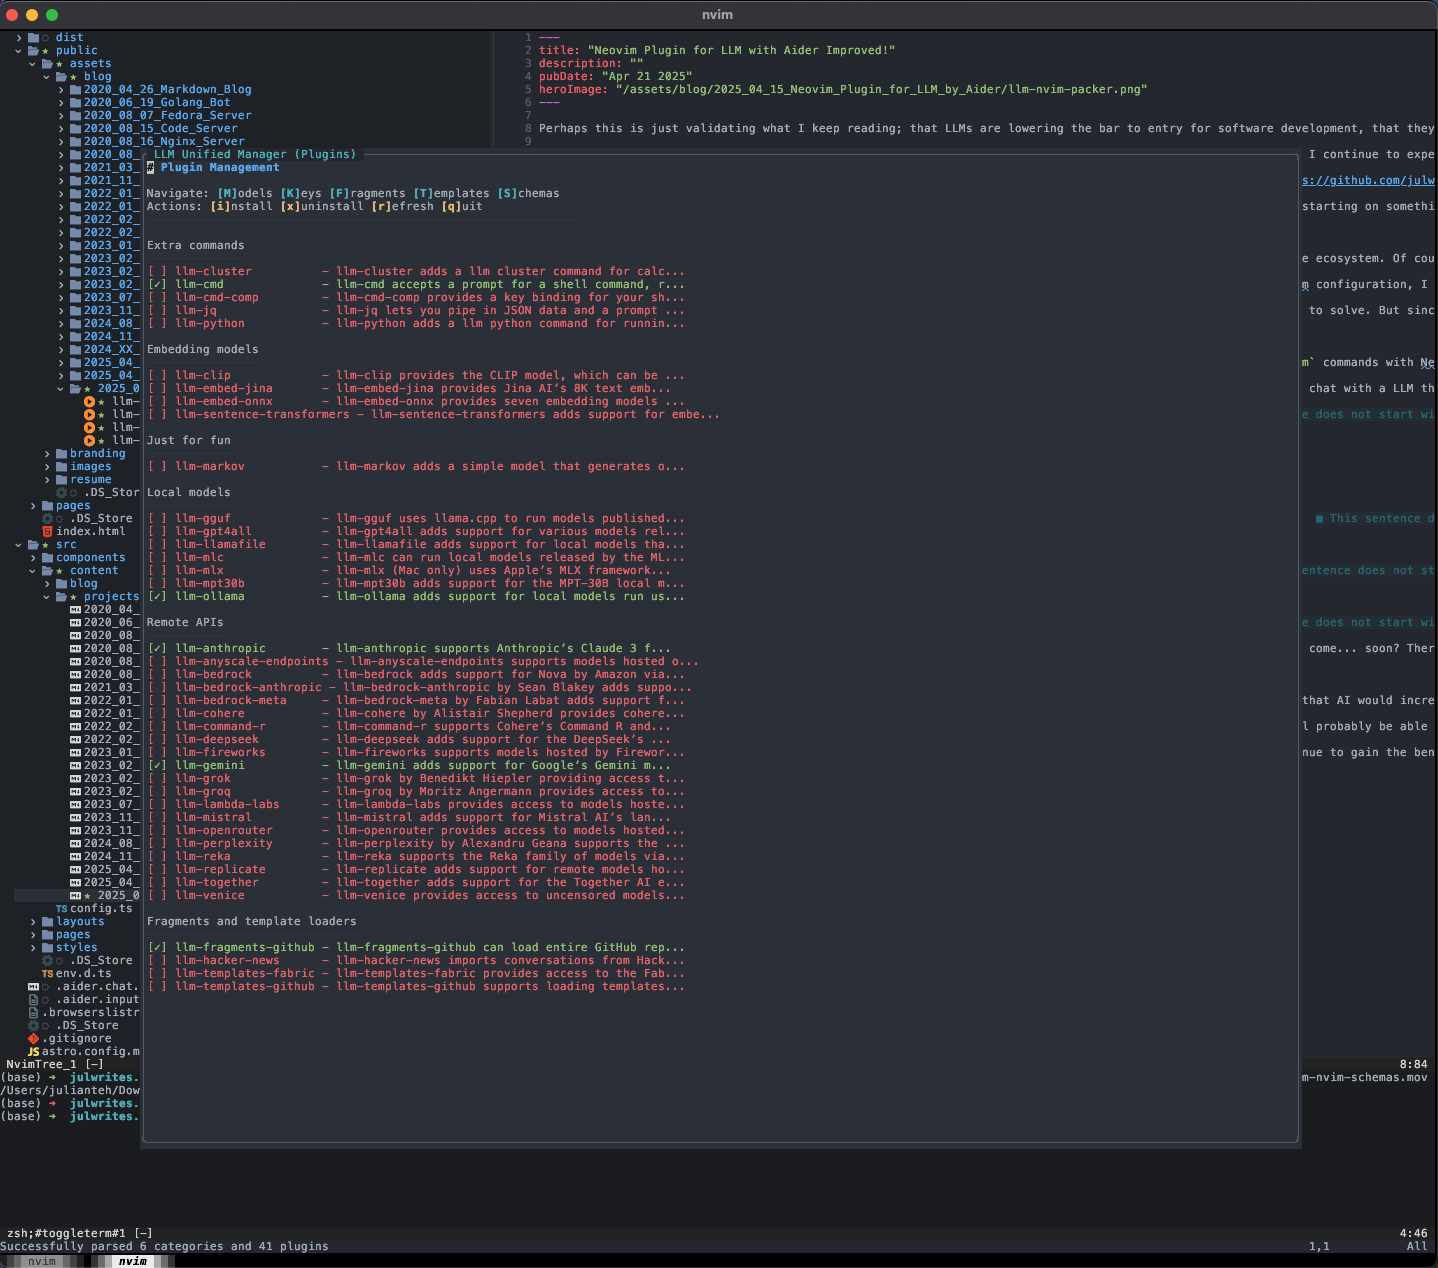Uncheck the llm-cmd plugin checkbox

click(158, 284)
